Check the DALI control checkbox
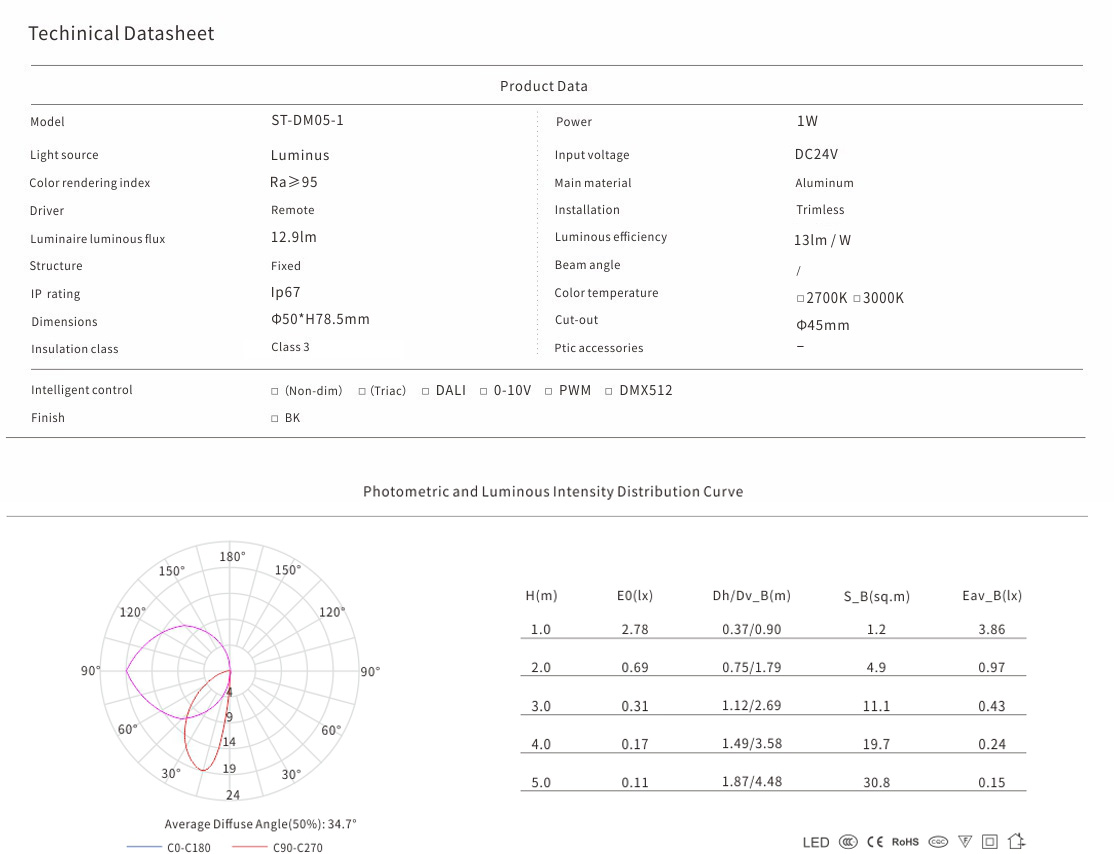 tap(426, 391)
